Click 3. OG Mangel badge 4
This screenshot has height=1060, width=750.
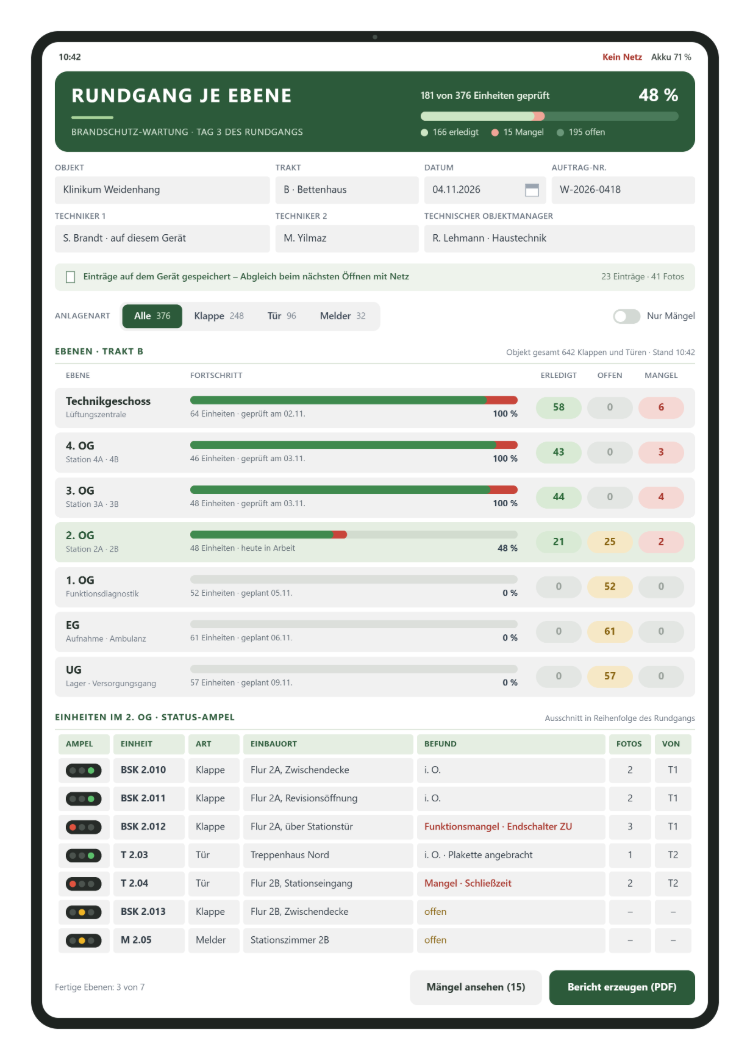[661, 497]
